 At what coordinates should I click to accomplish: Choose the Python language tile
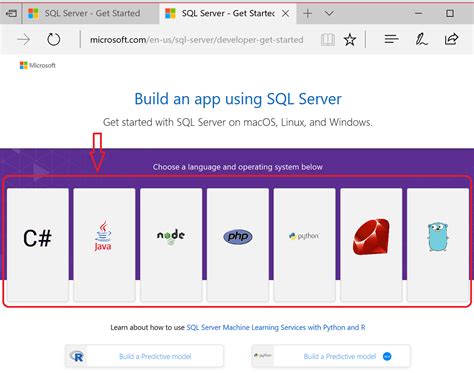pos(304,245)
